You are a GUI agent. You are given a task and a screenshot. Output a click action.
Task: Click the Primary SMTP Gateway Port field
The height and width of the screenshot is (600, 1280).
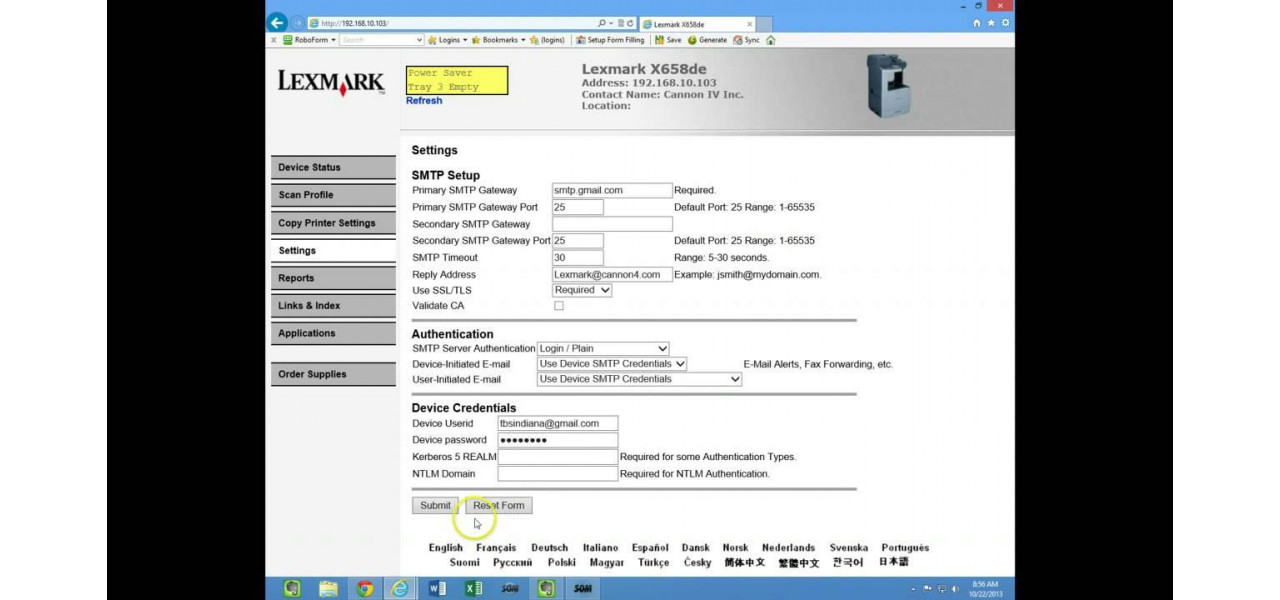pos(578,207)
